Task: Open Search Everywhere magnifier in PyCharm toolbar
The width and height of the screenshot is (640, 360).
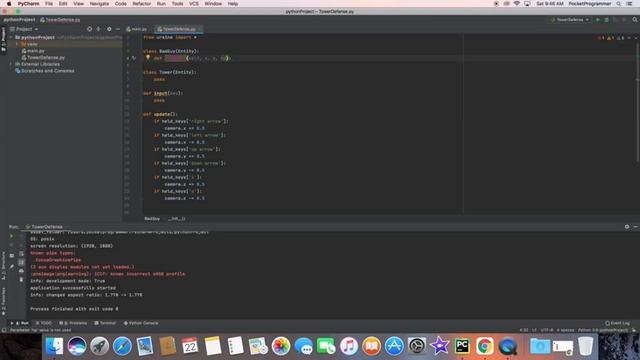Action: click(x=635, y=20)
